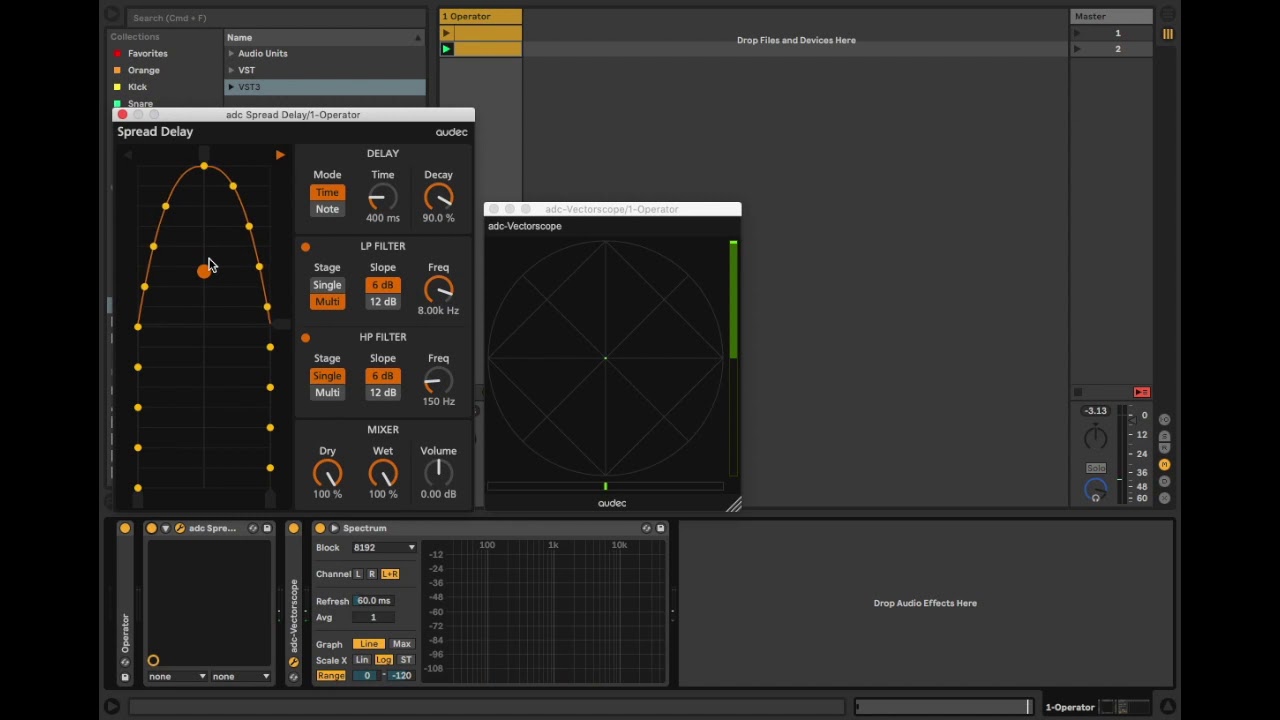Set HP Filter stage to Multi
Screen dimensions: 1280x720
pyautogui.click(x=327, y=392)
